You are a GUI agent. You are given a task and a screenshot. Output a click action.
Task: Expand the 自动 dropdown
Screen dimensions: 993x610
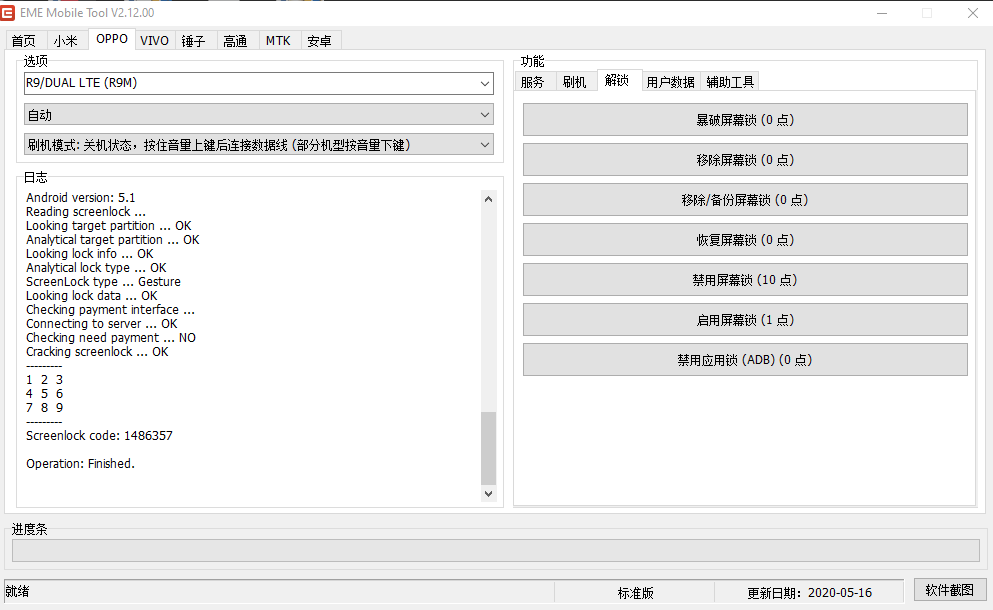click(x=258, y=115)
